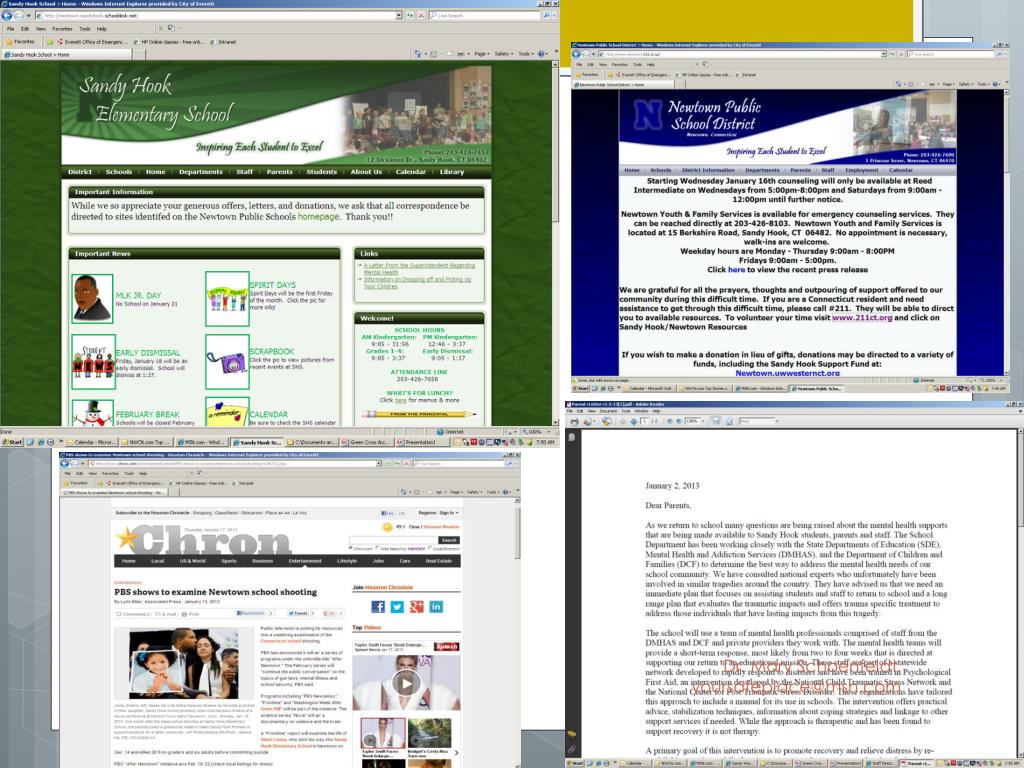Open Calendar - Microsoft taskbar item upper-left screenshot

(x=92, y=442)
